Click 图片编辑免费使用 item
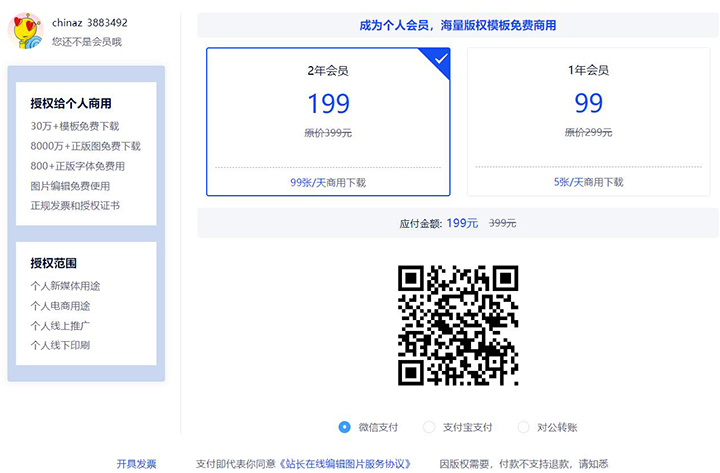The image size is (720, 473). 70,186
